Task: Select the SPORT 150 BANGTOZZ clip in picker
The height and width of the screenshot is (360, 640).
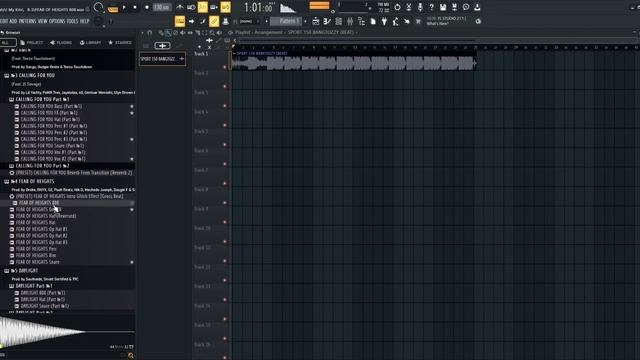Action: click(x=162, y=59)
